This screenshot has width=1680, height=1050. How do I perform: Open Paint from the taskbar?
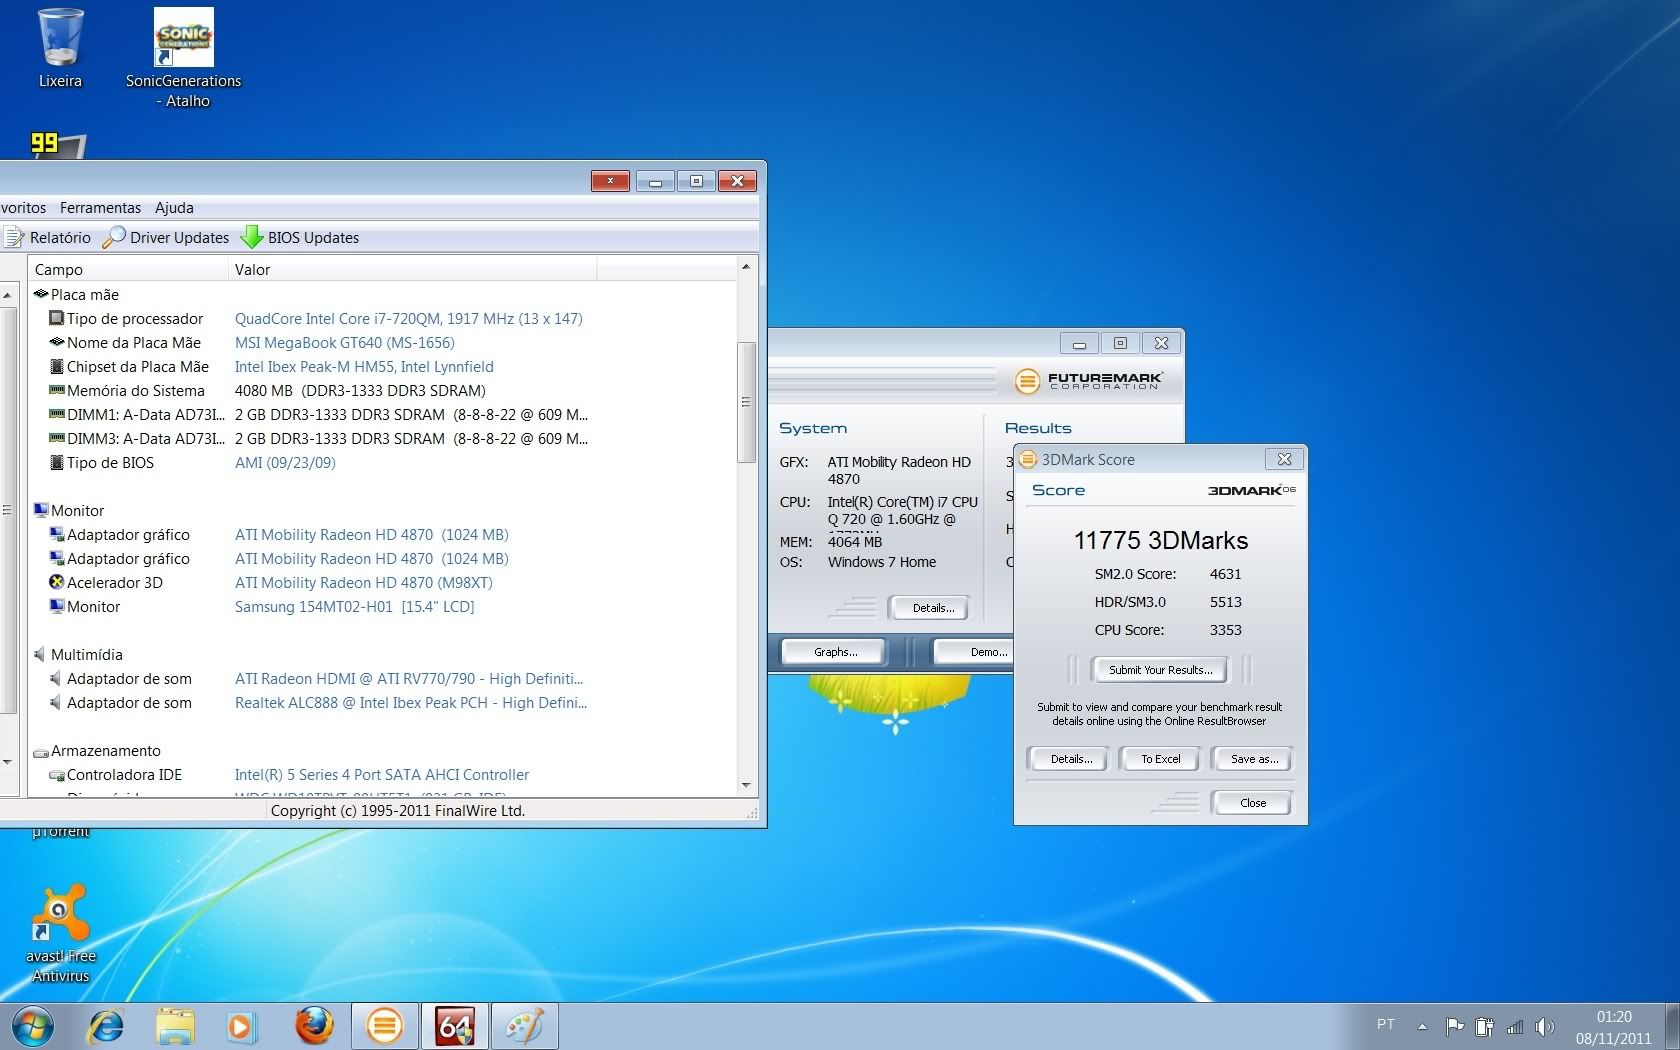point(524,1027)
